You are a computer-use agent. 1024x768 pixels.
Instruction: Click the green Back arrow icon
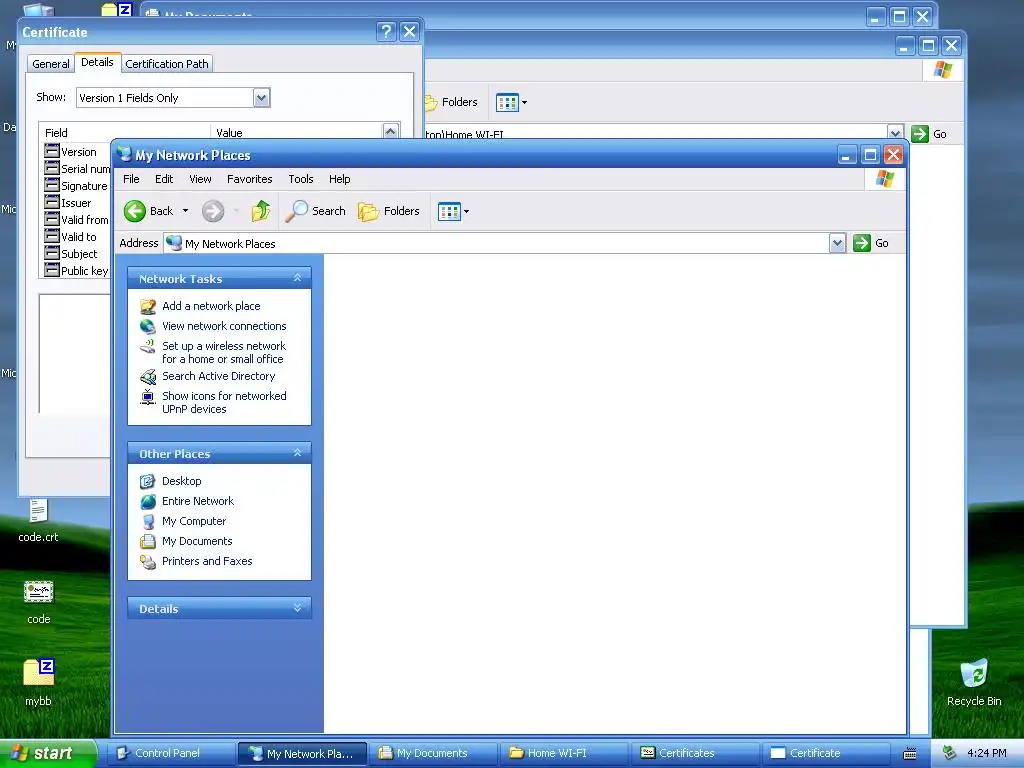tap(135, 211)
